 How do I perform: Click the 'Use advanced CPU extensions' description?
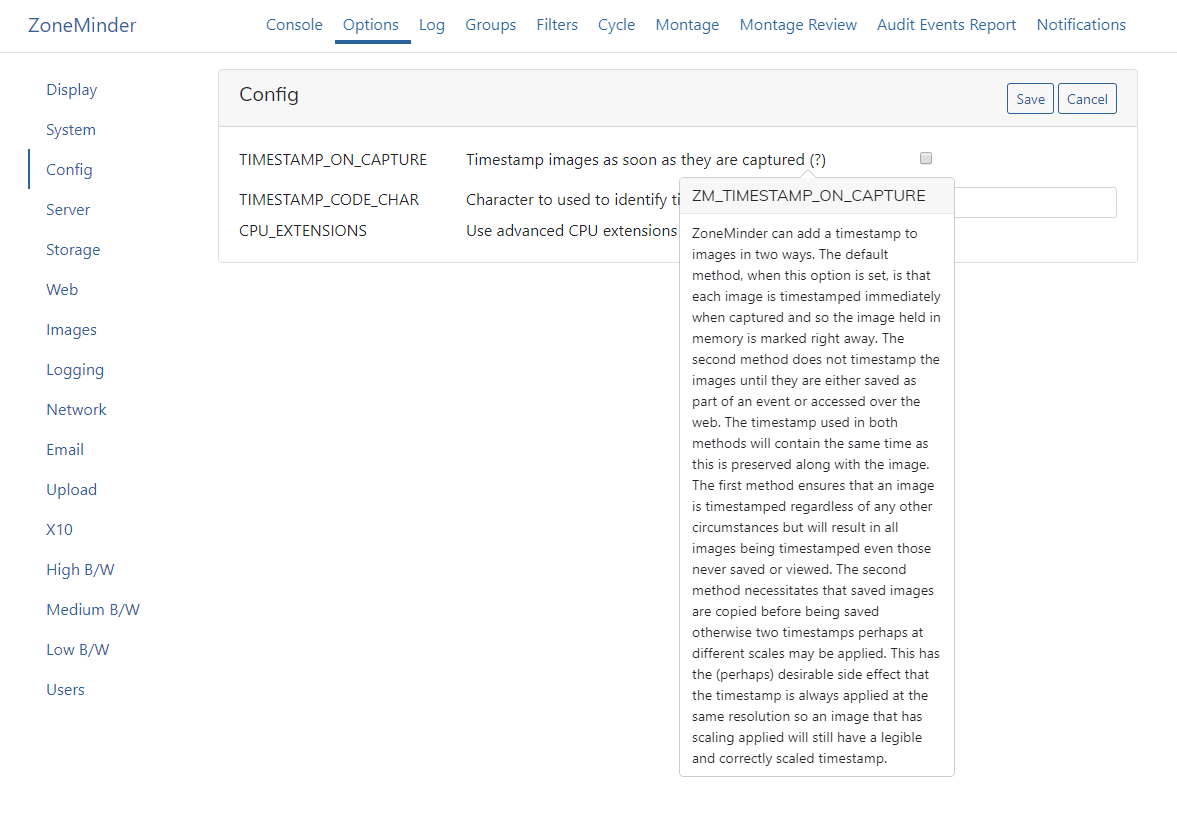572,230
